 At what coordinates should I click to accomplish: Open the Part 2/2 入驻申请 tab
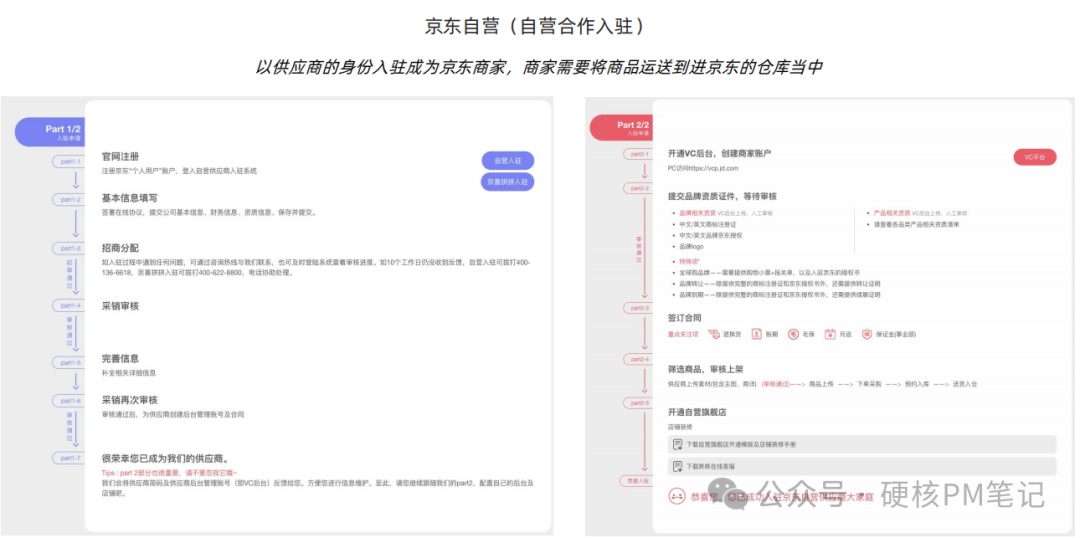(x=623, y=128)
